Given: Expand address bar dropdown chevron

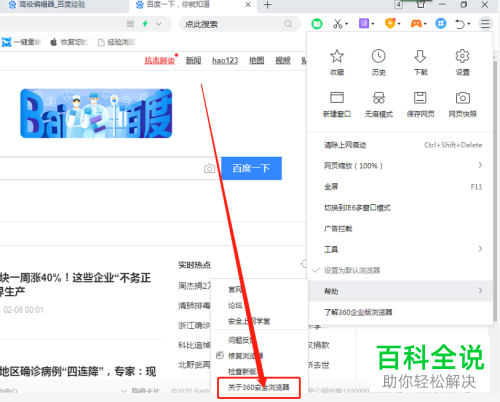Looking at the screenshot, I should (x=159, y=24).
